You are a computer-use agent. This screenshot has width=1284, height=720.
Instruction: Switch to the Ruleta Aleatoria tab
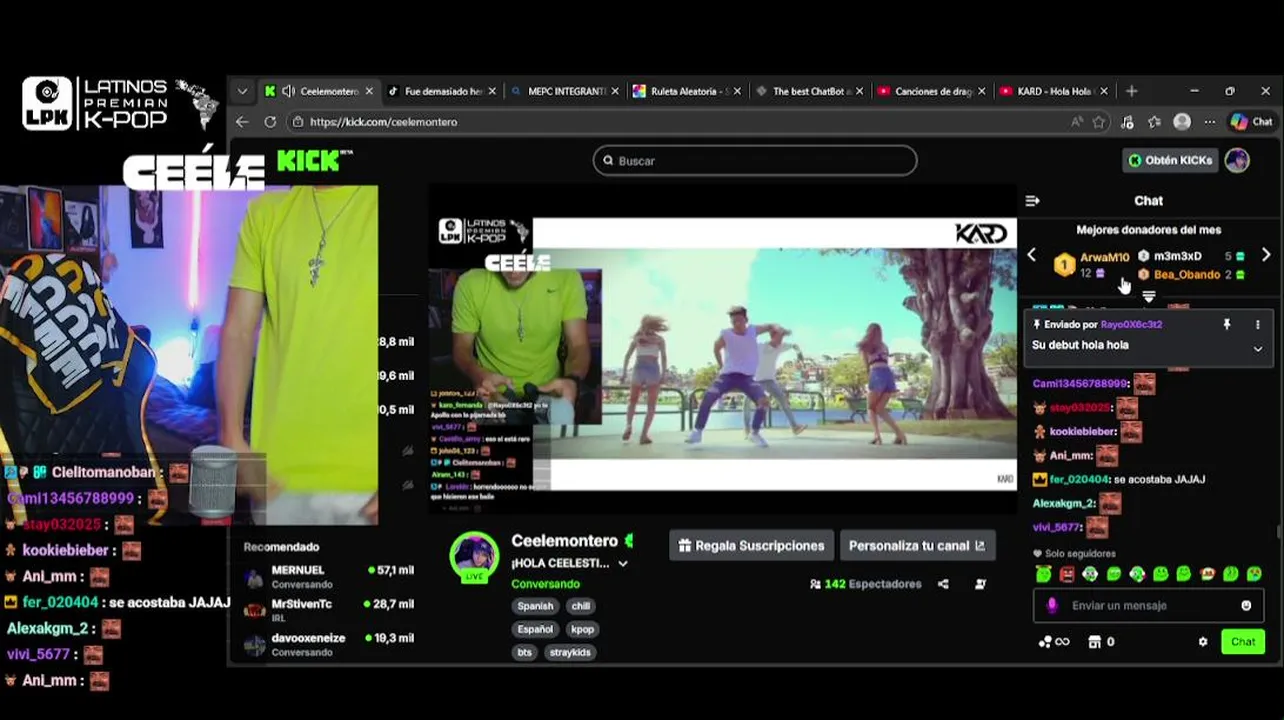coord(687,91)
